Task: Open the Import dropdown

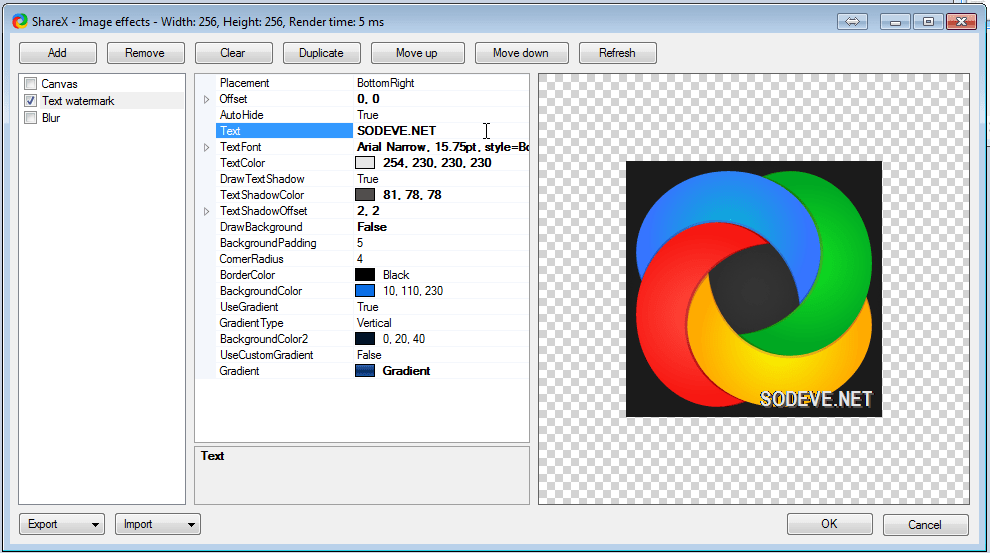Action: click(158, 524)
